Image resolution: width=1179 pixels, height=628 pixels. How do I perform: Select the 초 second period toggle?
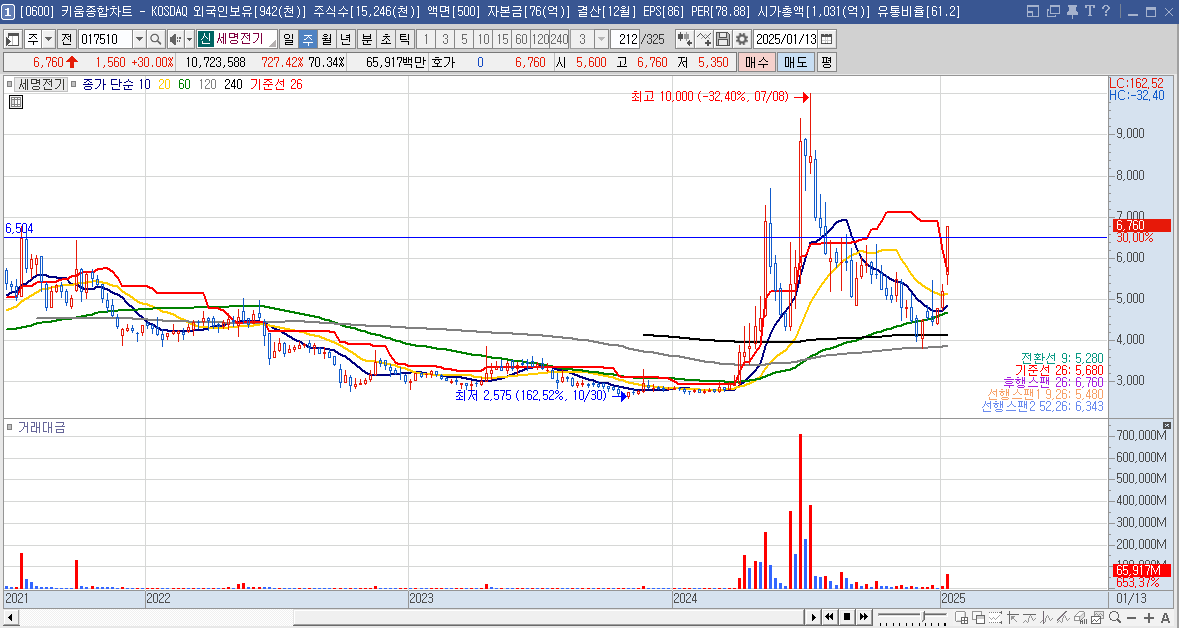(x=386, y=39)
